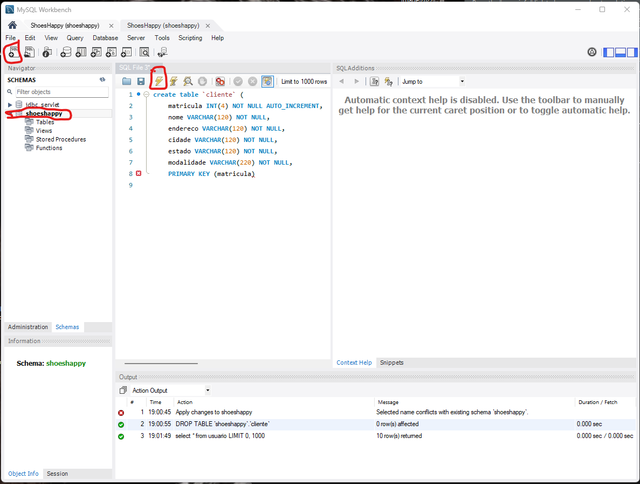Switch to the Context Help tab
640x484 pixels.
click(354, 362)
